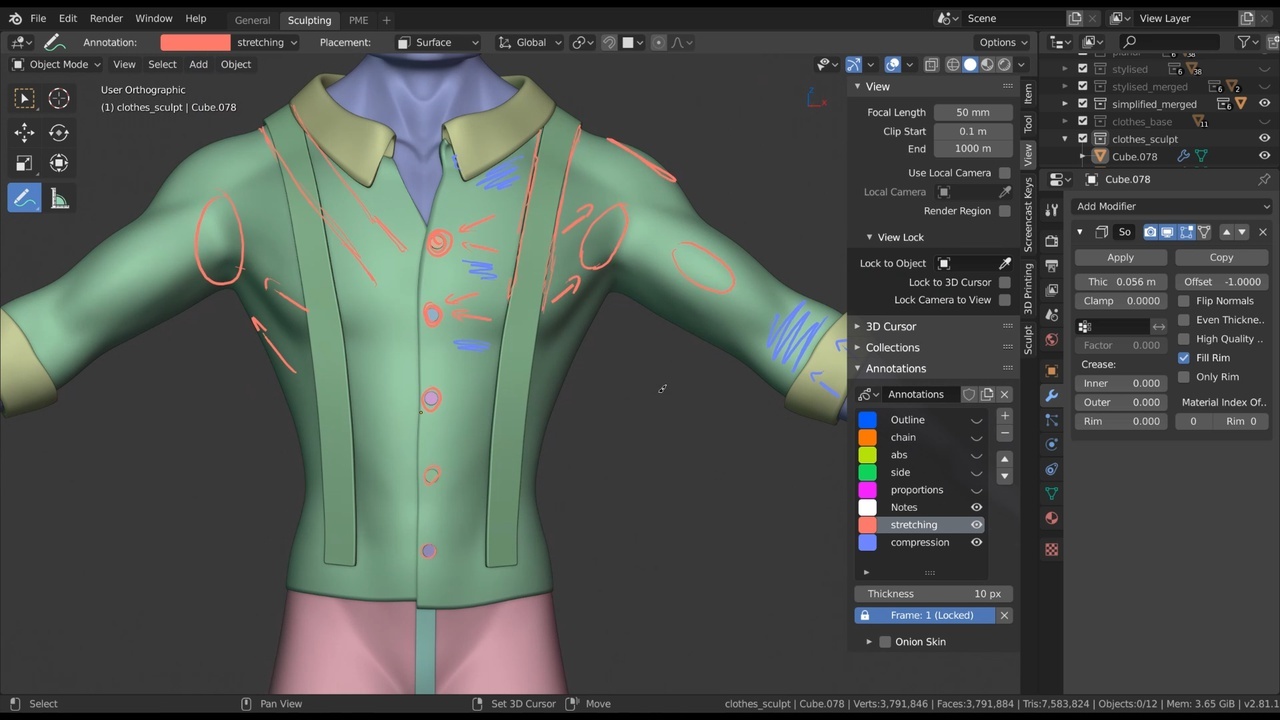Open the Object Mode dropdown
The width and height of the screenshot is (1280, 720).
(57, 64)
